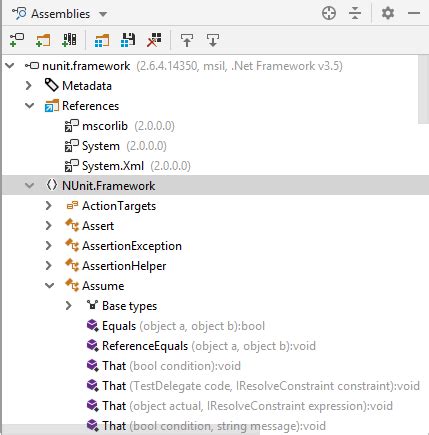Open the Assemblies view dropdown

coord(103,14)
